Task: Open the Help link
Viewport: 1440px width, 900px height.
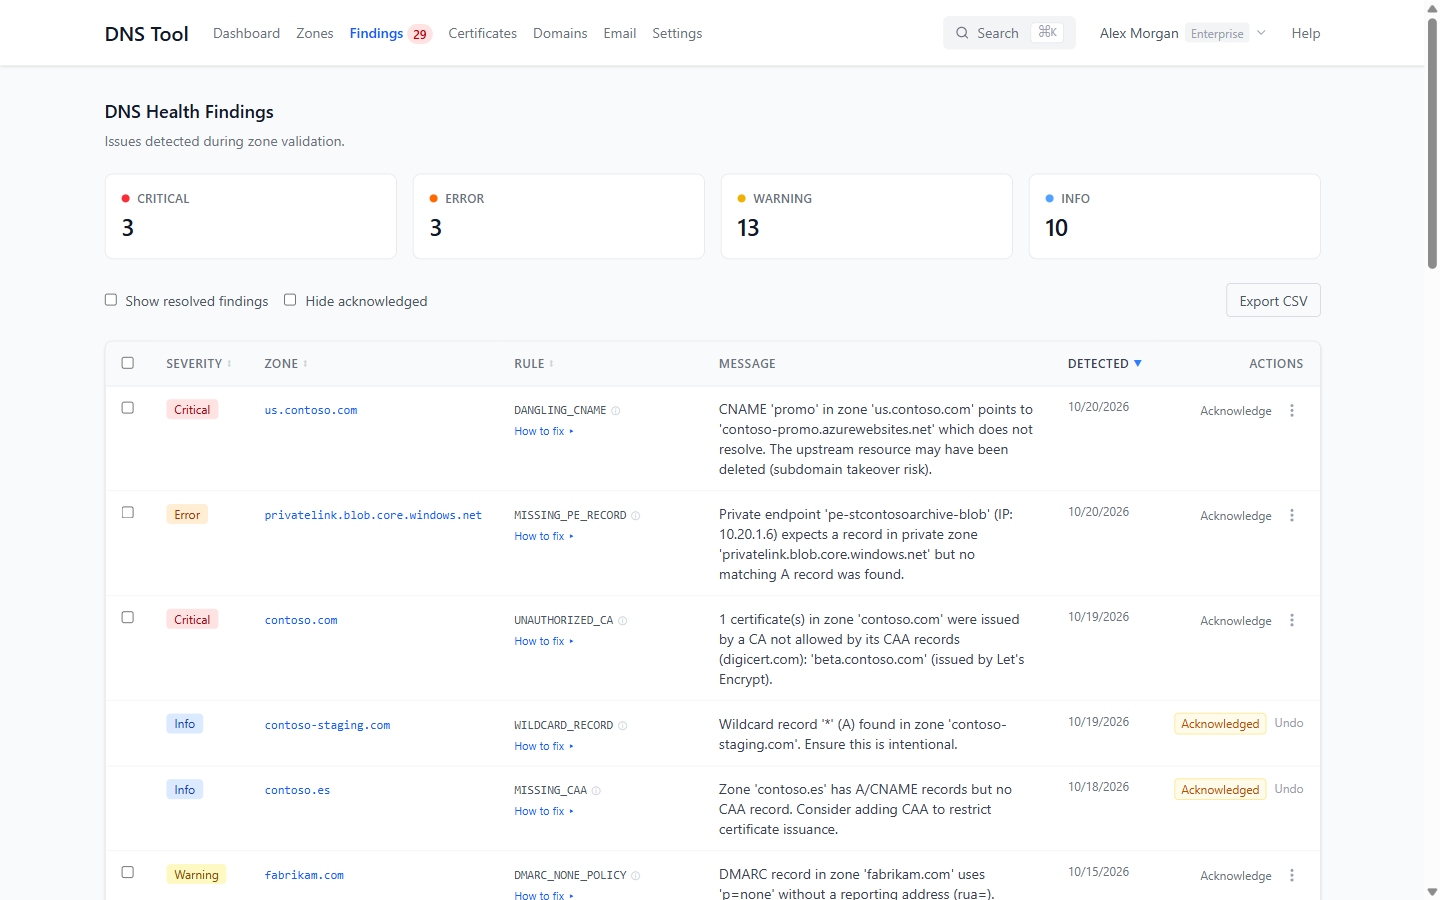Action: (x=1306, y=33)
